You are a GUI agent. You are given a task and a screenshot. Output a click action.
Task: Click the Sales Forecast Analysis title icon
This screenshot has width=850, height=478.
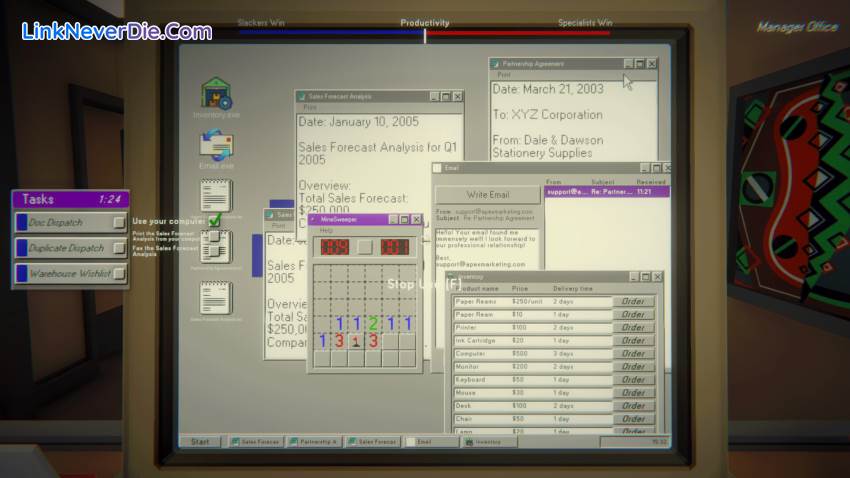point(303,96)
